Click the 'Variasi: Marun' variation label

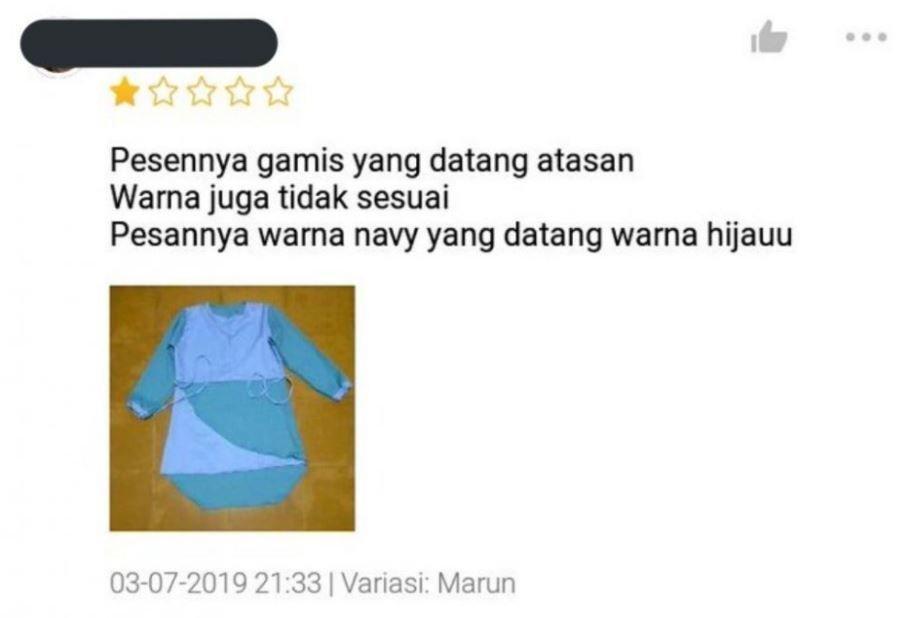pyautogui.click(x=429, y=583)
